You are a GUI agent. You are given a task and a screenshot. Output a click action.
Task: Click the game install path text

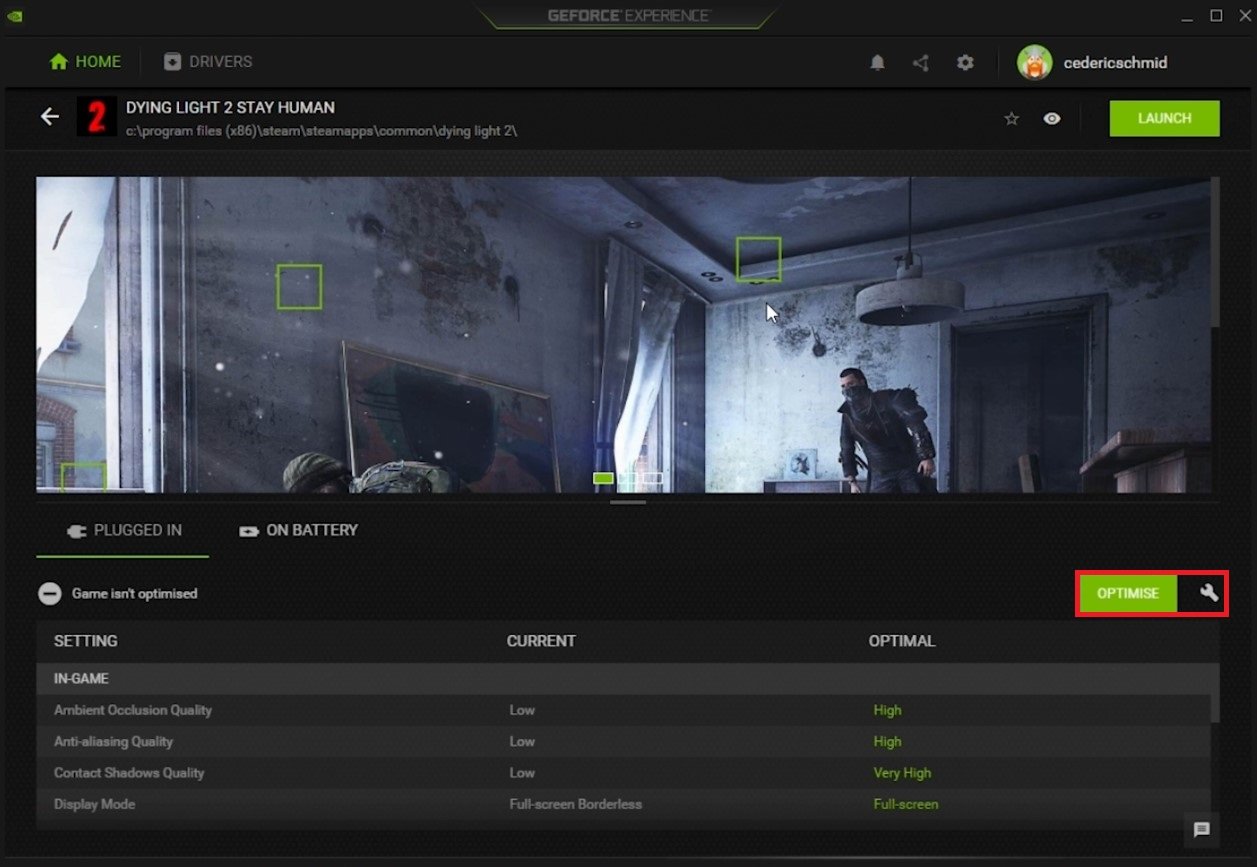321,131
